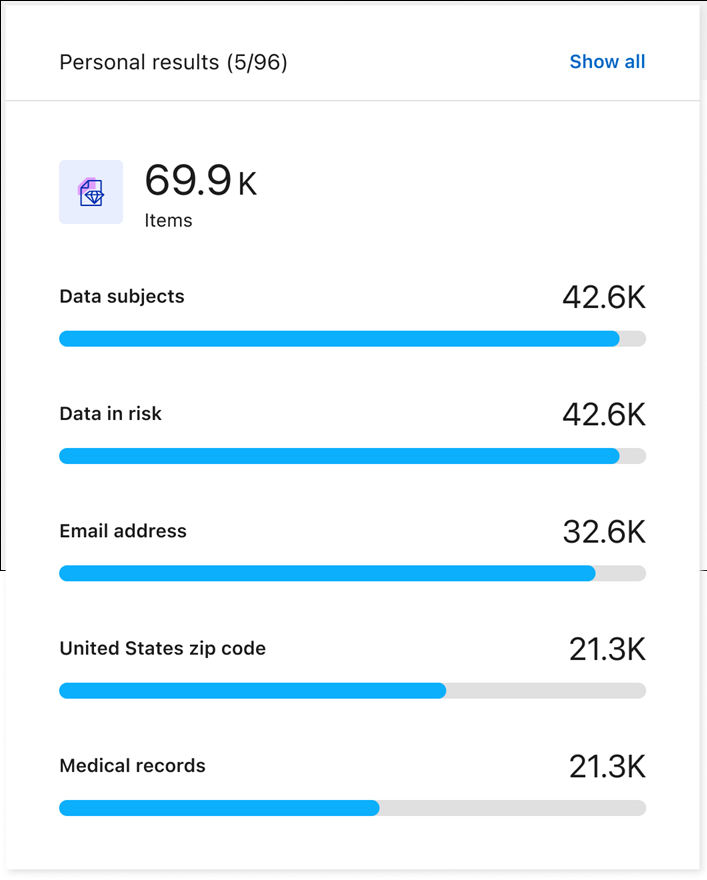Click the Data subjects progress bar
Viewport: 707px width, 880px height.
coord(352,339)
